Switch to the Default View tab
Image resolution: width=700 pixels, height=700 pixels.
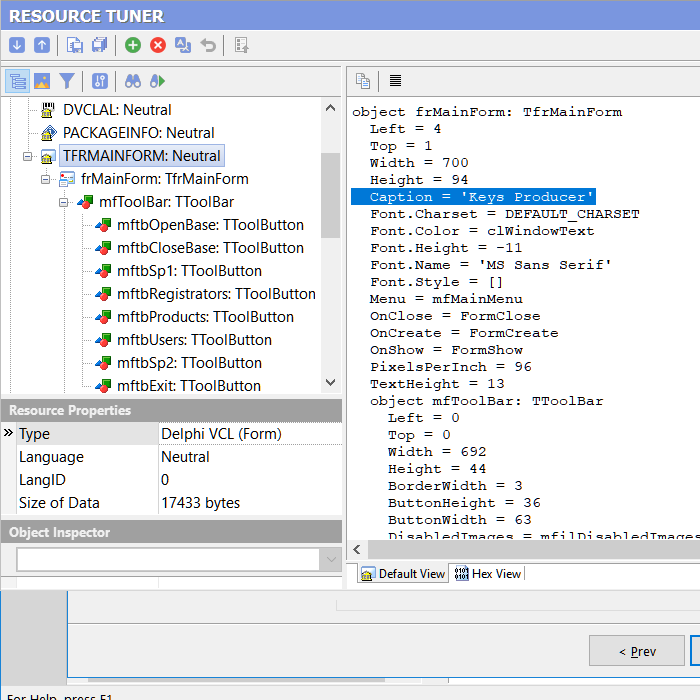click(x=403, y=574)
